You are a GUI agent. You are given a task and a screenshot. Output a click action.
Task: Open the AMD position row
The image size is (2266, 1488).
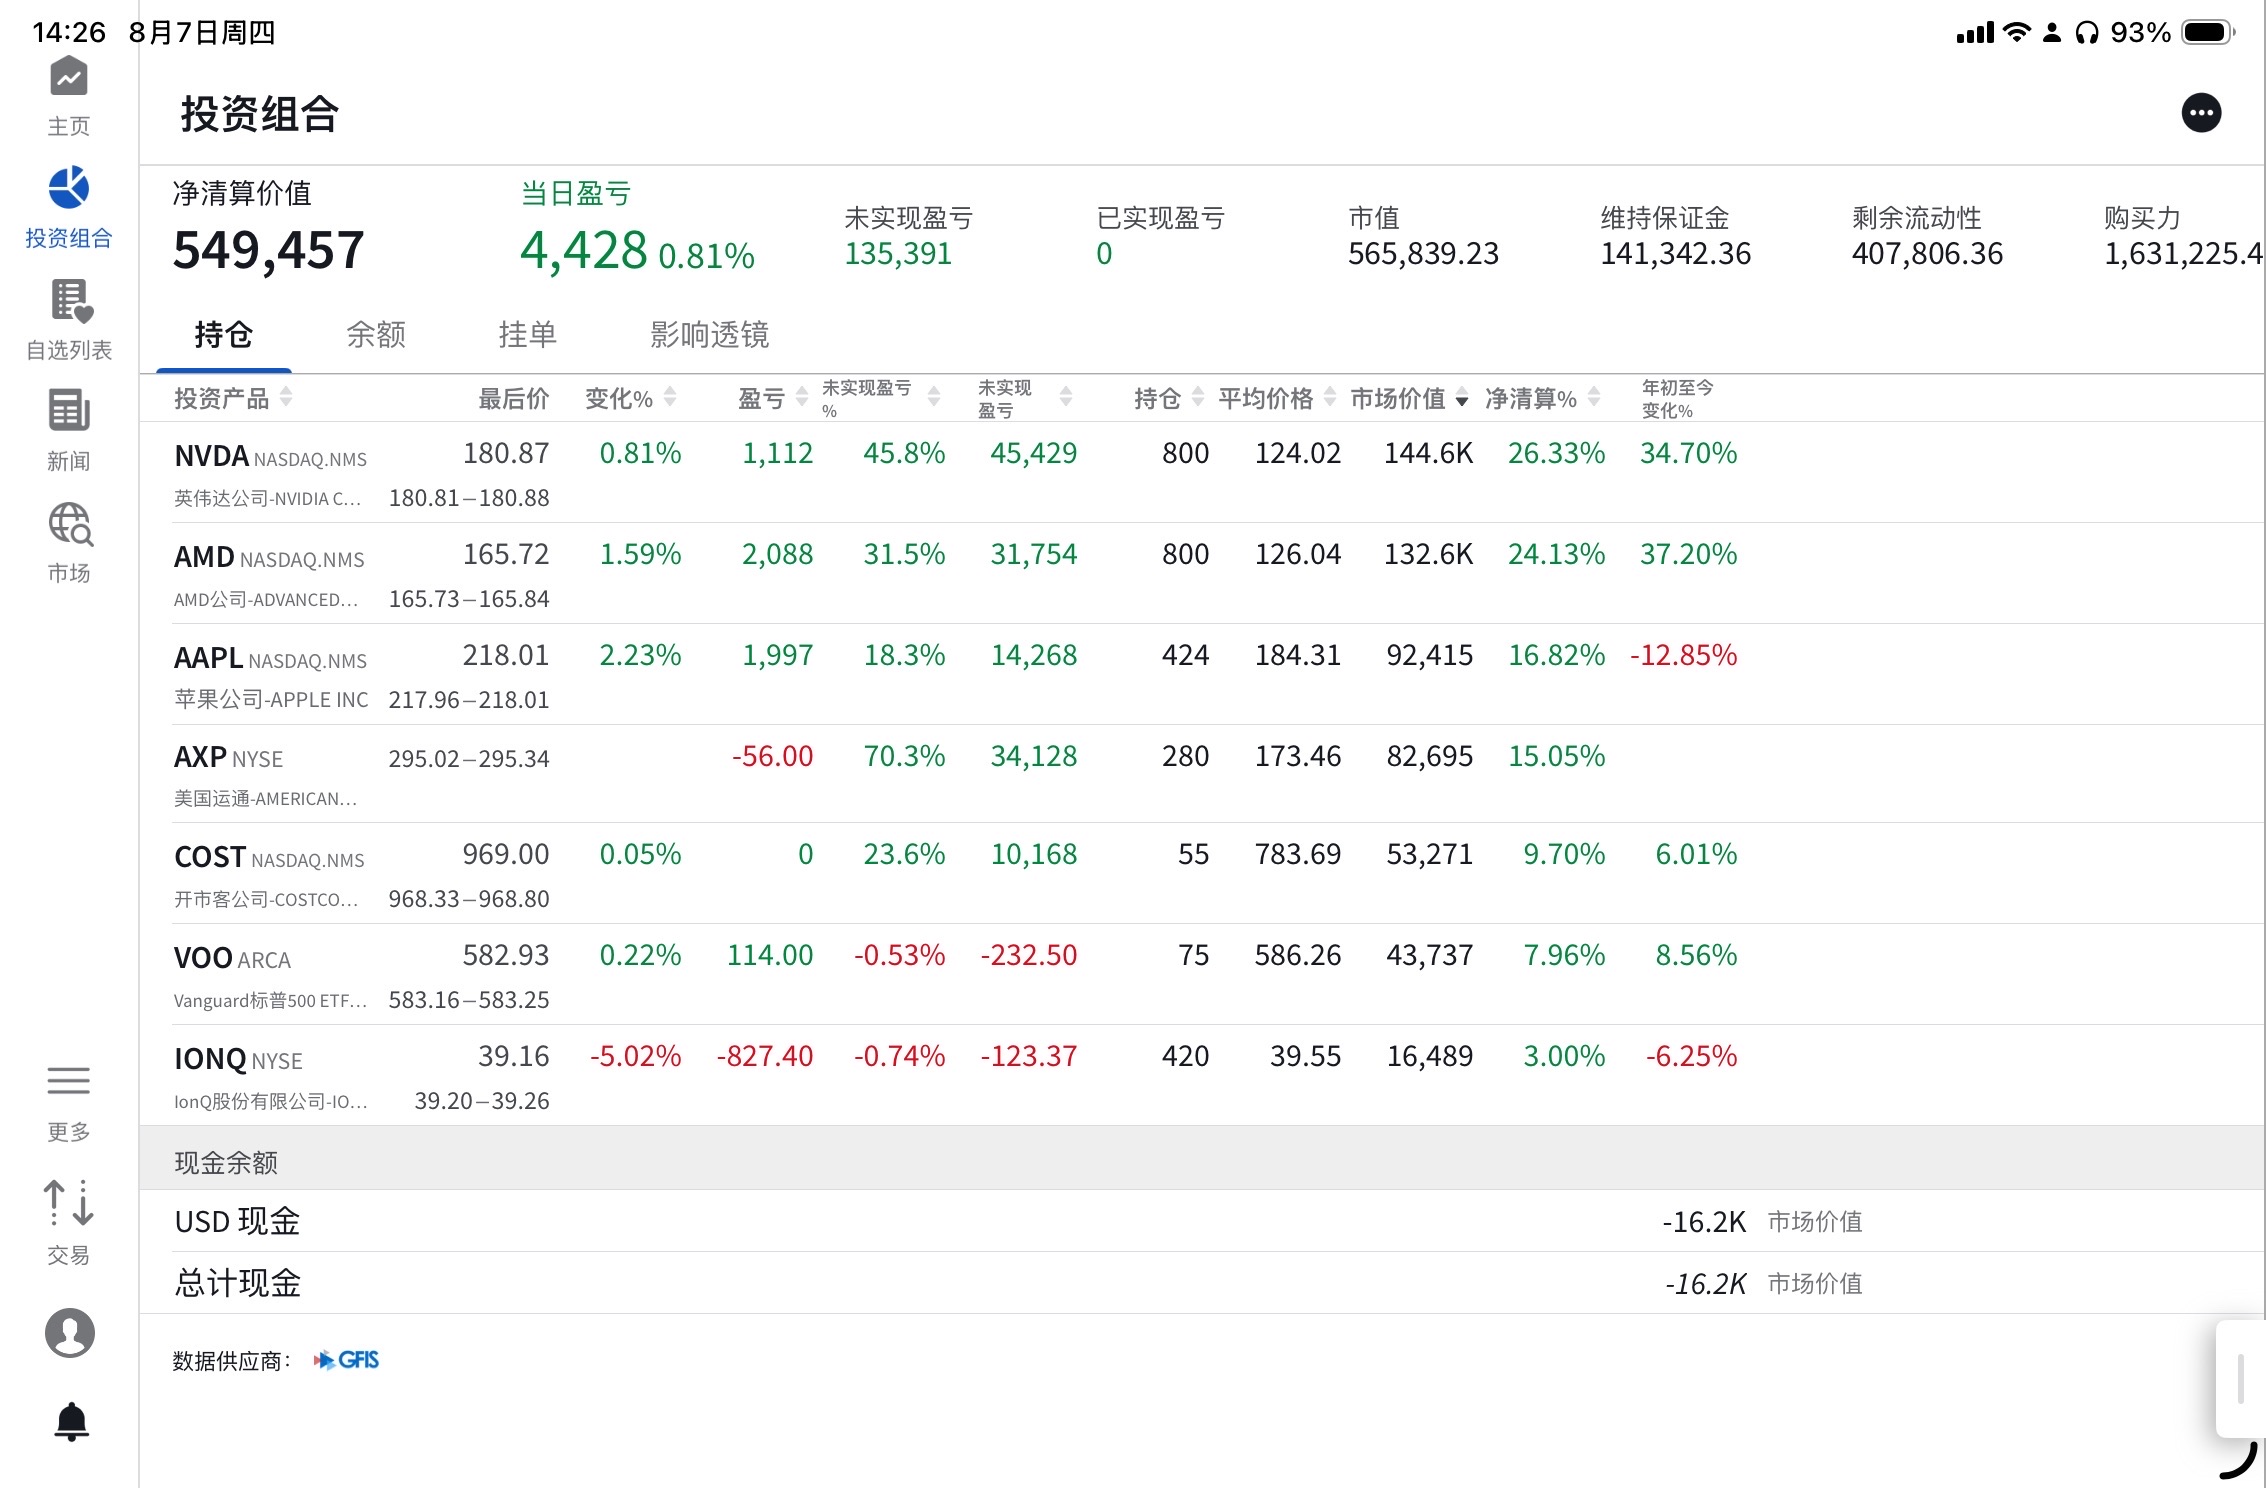pos(1202,573)
